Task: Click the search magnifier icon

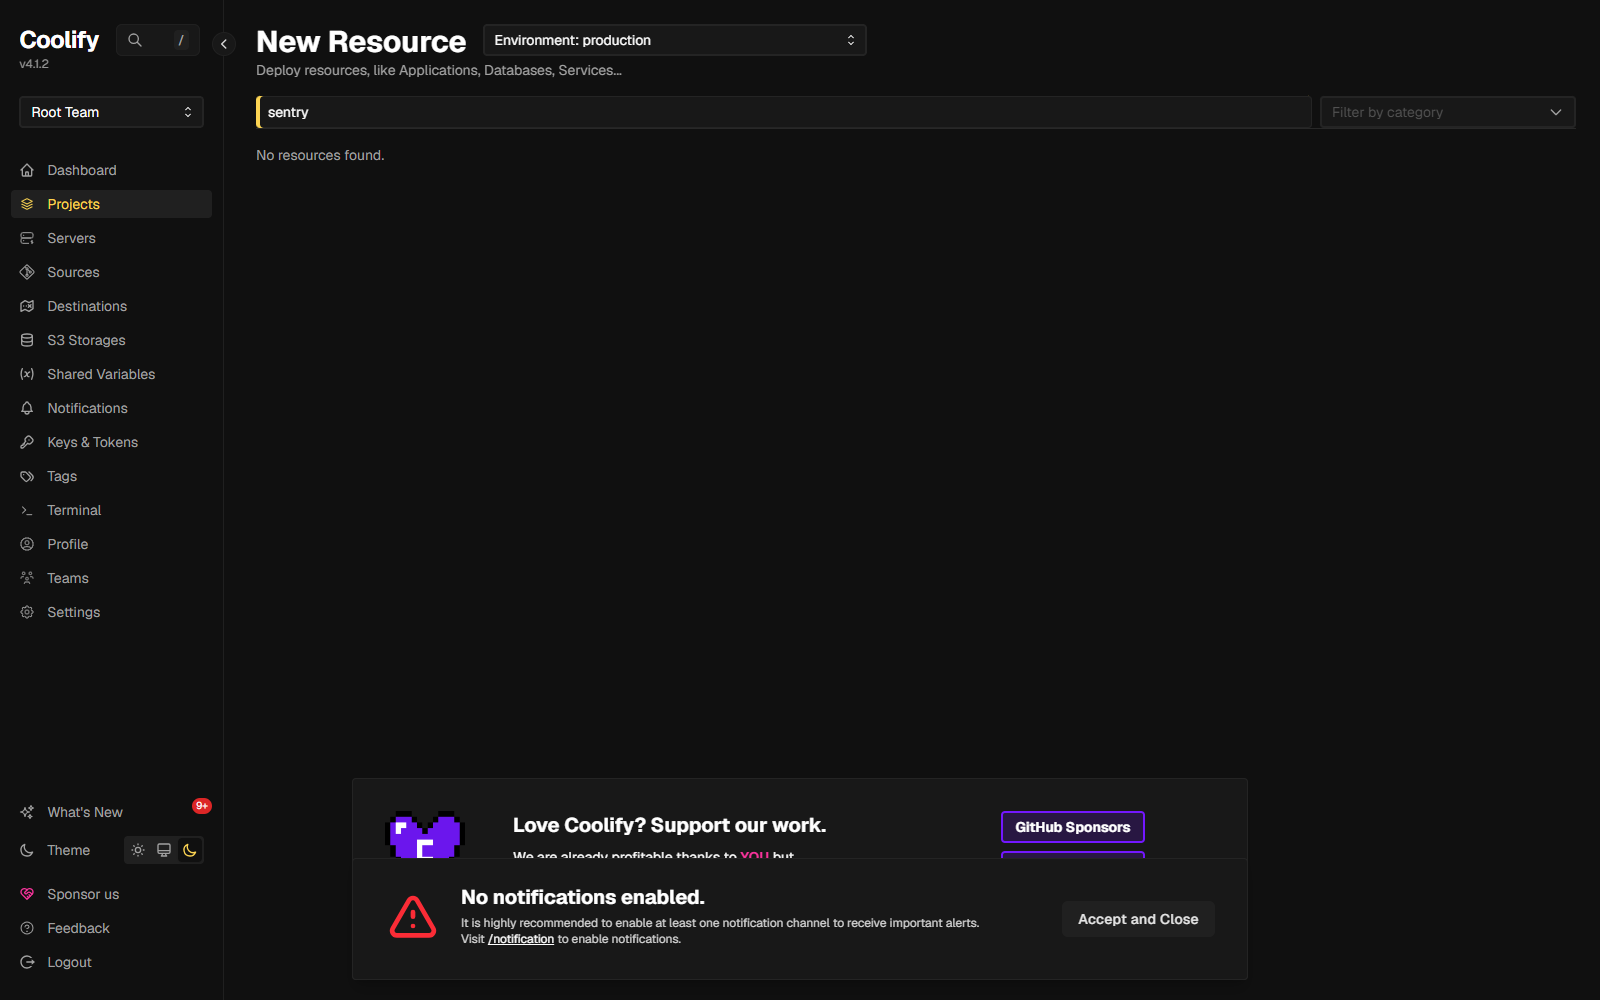Action: 135,40
